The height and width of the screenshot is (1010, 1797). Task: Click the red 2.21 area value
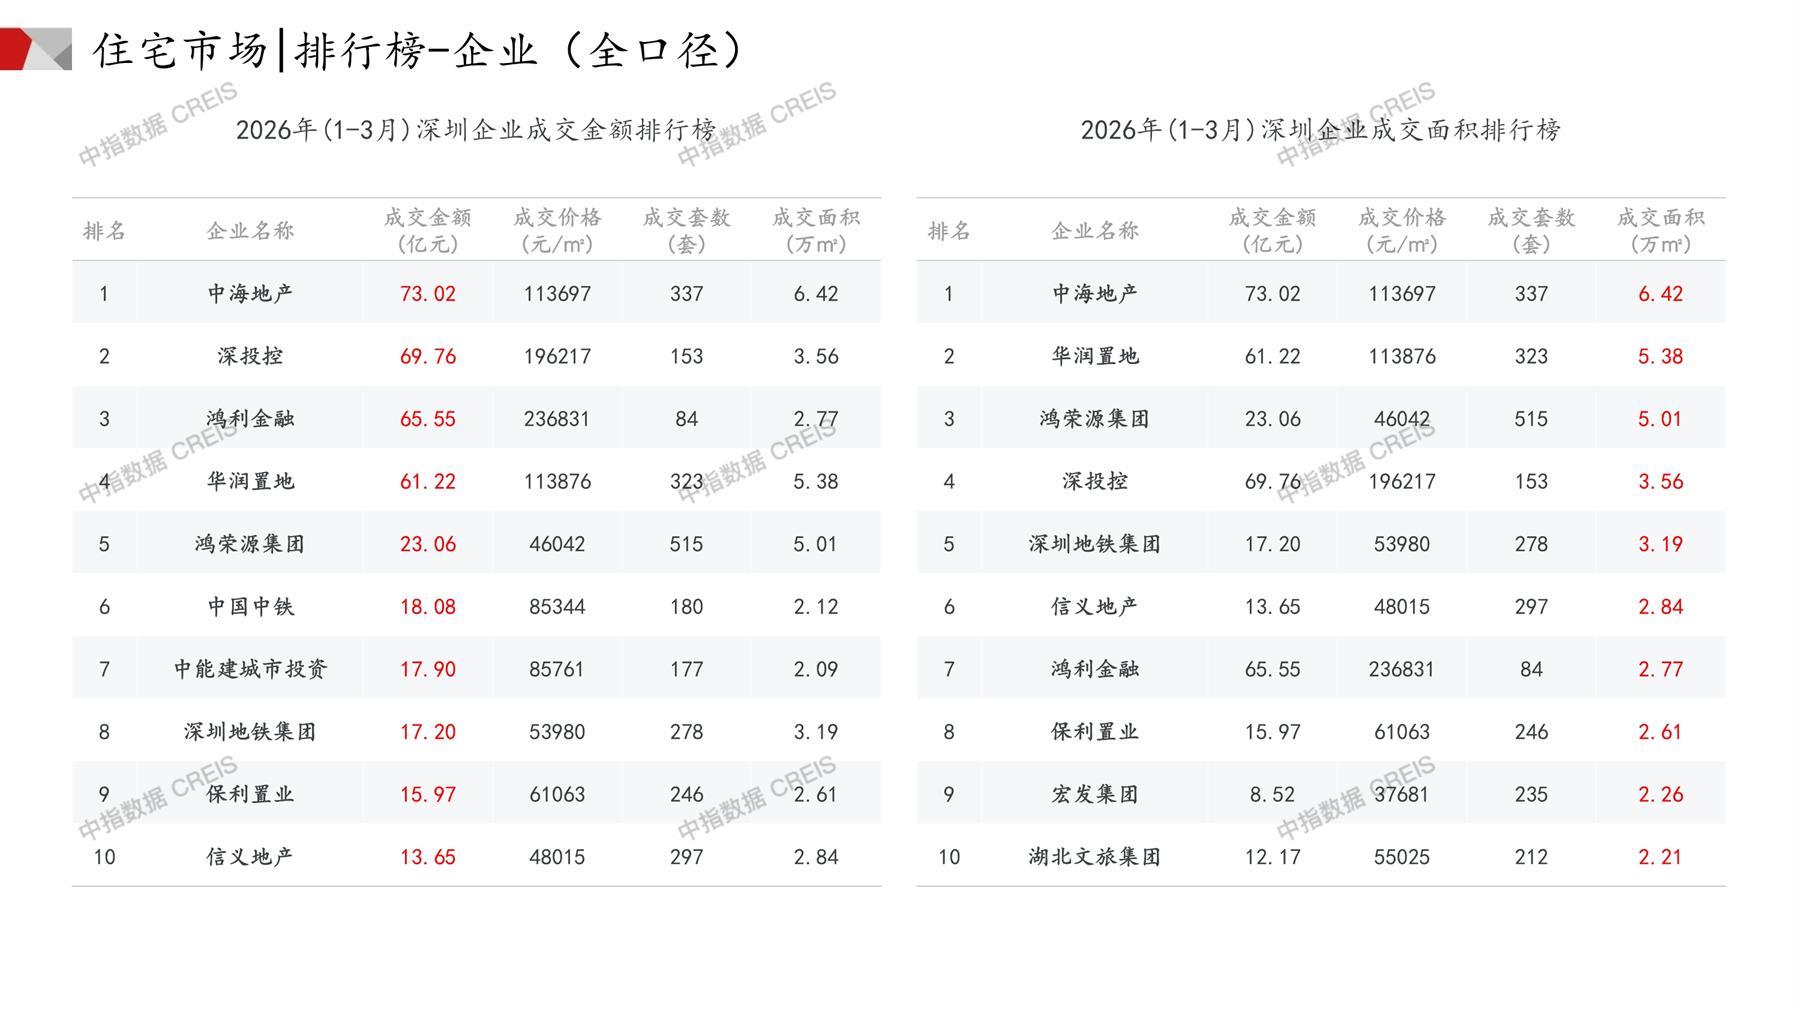tap(1660, 857)
